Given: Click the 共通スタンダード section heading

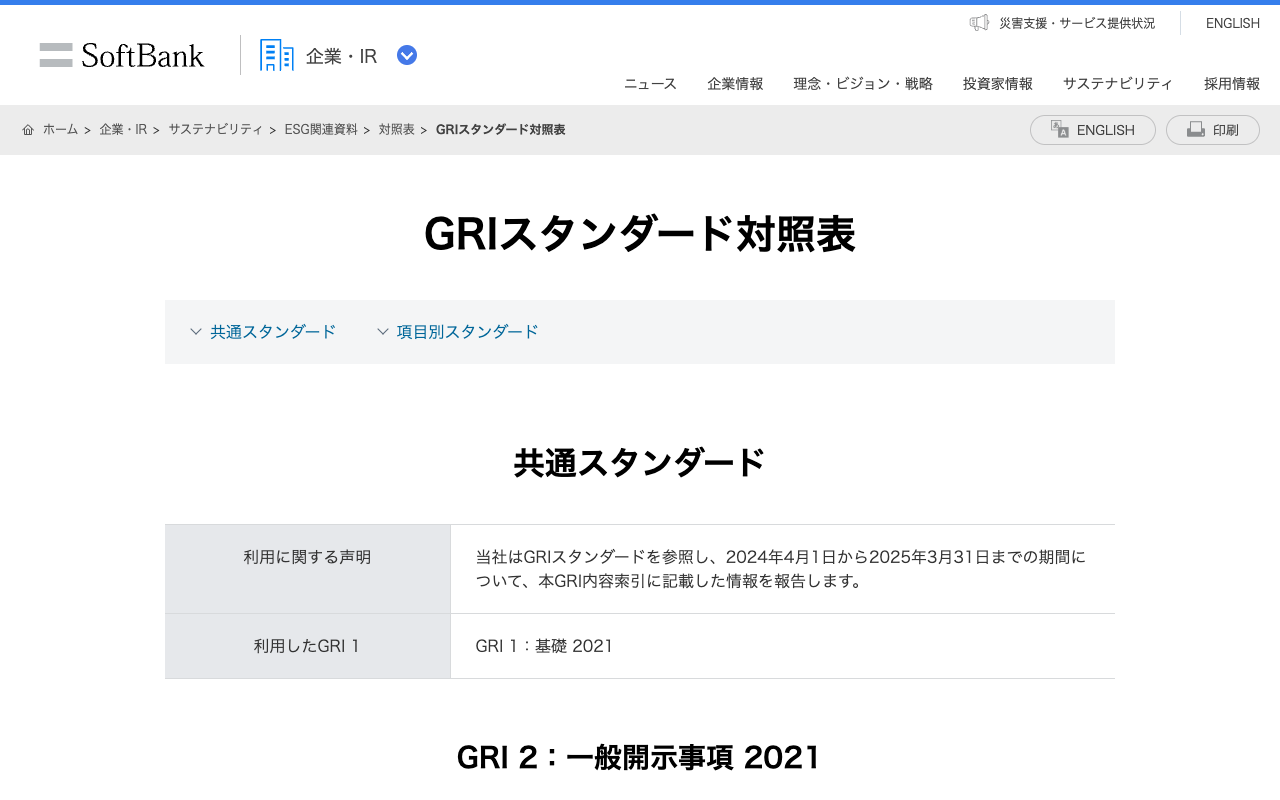Looking at the screenshot, I should coord(640,463).
